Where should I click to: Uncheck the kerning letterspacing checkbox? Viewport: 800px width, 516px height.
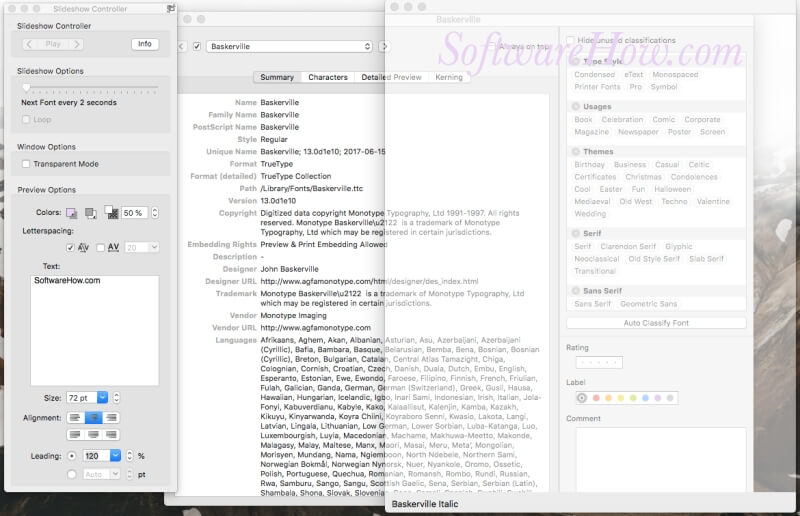pyautogui.click(x=70, y=248)
